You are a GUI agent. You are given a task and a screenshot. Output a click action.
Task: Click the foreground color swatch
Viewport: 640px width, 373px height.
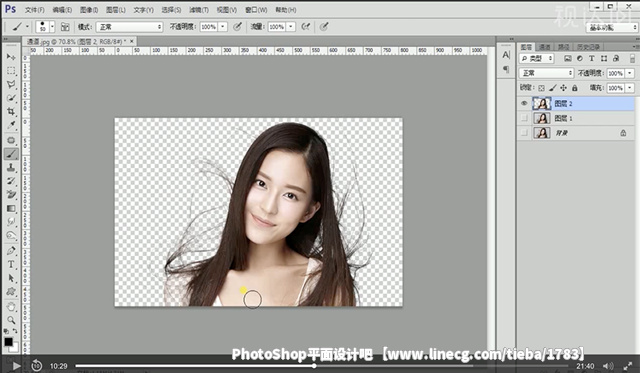(x=9, y=342)
